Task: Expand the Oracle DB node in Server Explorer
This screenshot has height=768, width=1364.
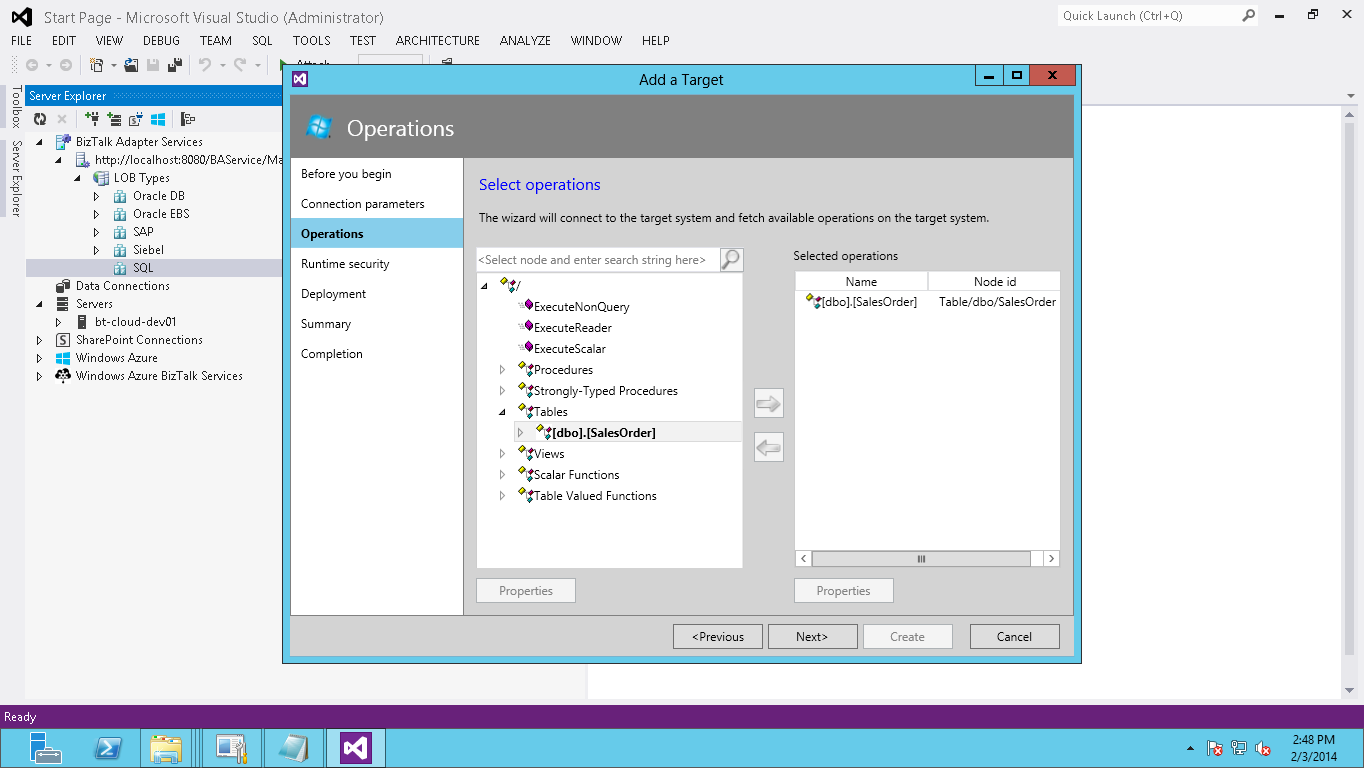Action: tap(97, 196)
